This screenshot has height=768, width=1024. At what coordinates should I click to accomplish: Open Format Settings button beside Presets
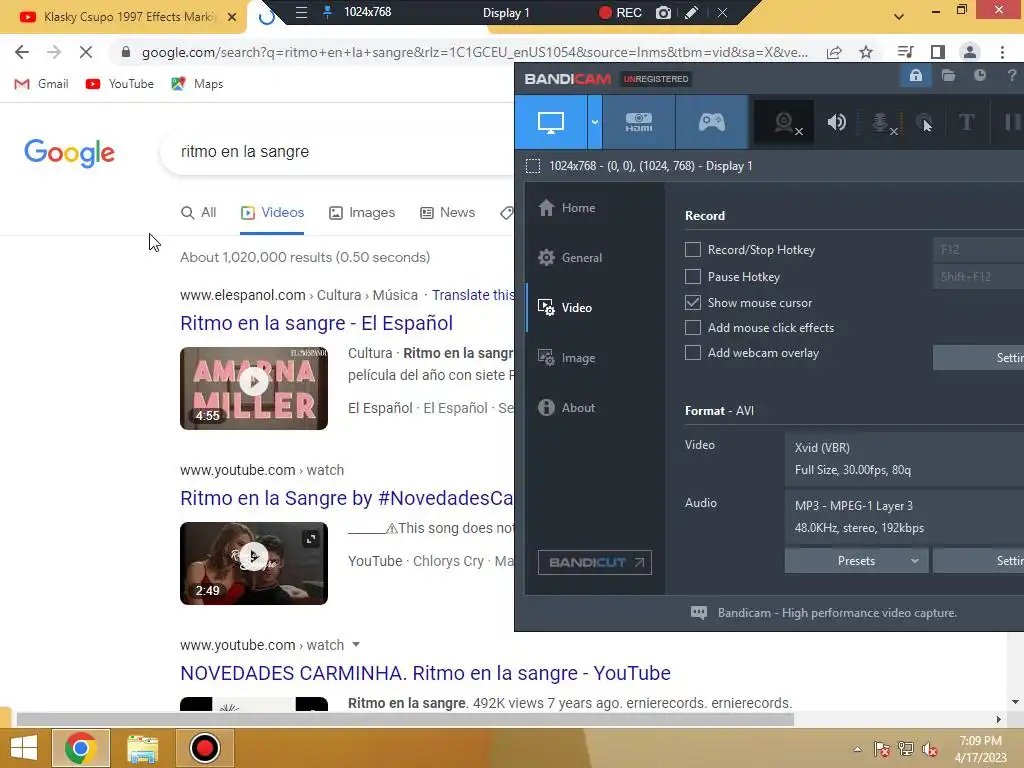978,561
